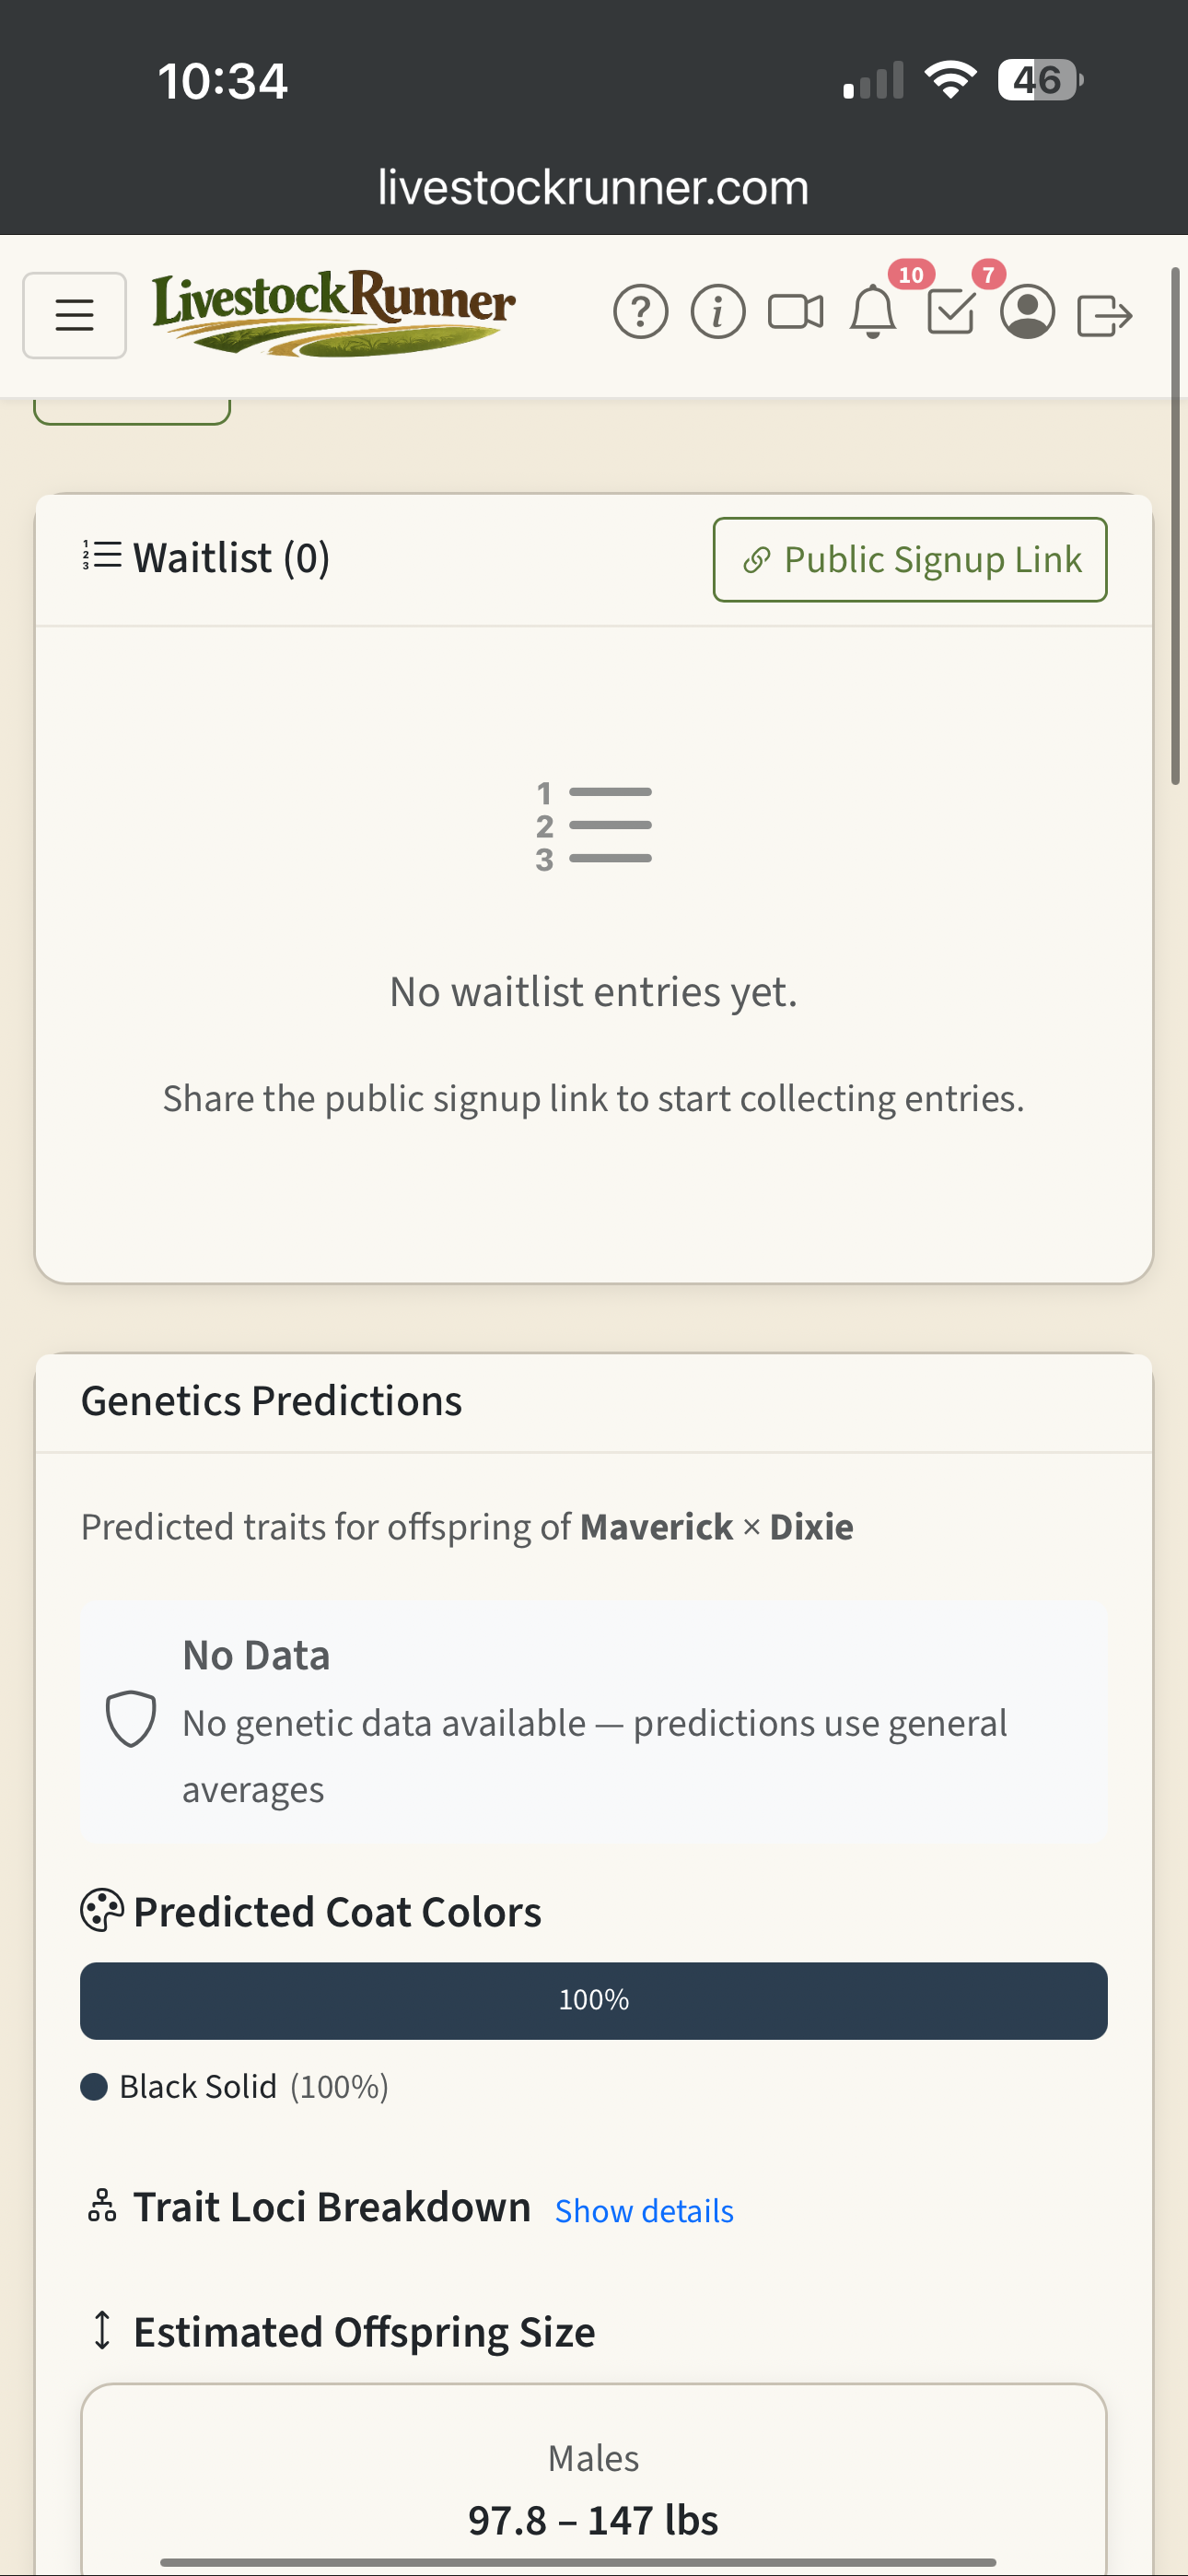Sign out using the logout arrow icon
The width and height of the screenshot is (1188, 2576).
click(x=1106, y=313)
